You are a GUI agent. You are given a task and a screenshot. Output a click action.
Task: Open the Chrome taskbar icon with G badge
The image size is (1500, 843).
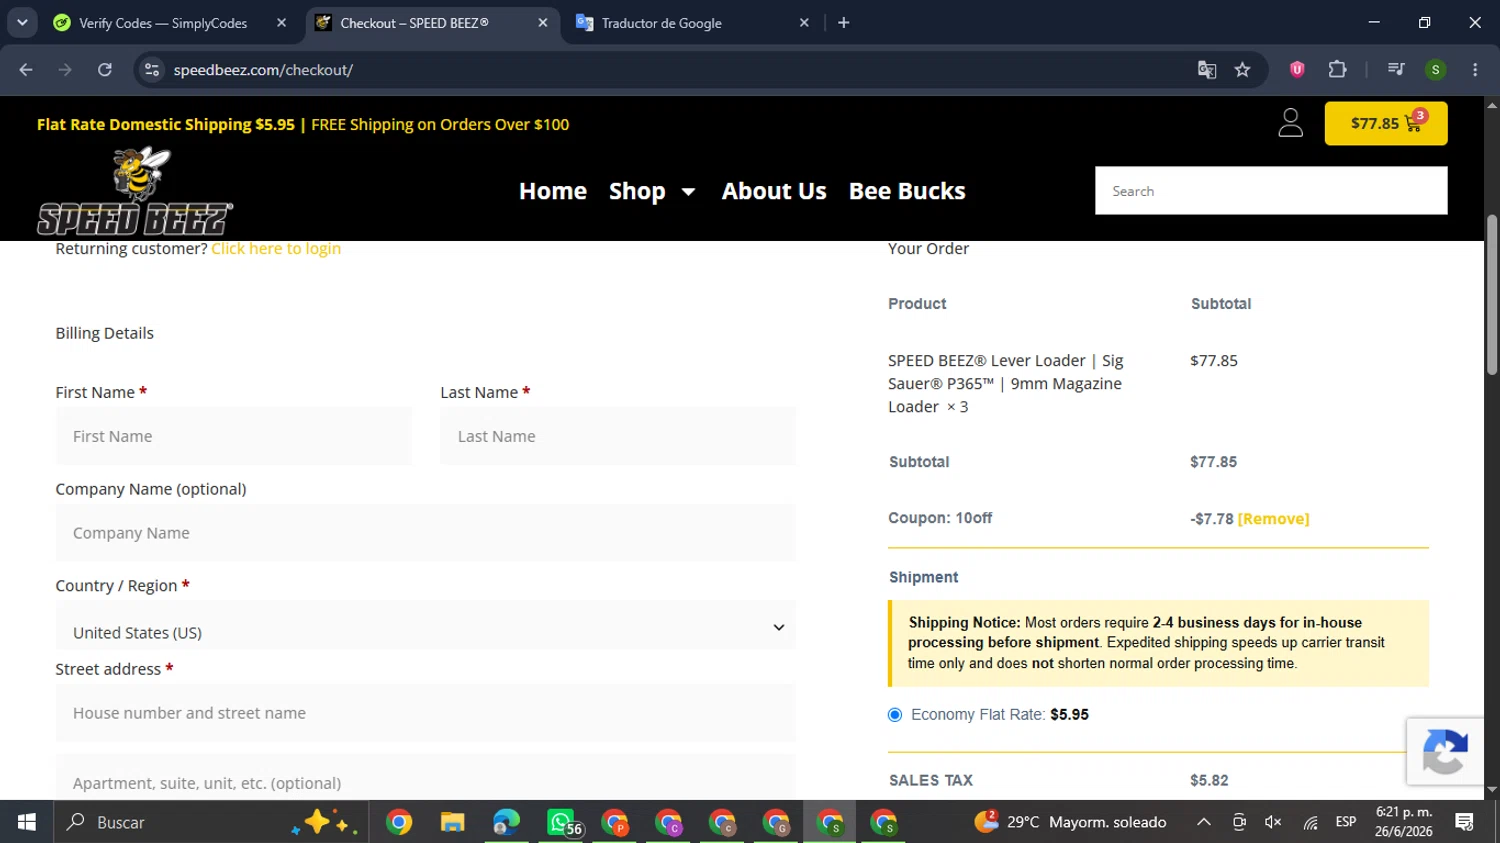776,822
